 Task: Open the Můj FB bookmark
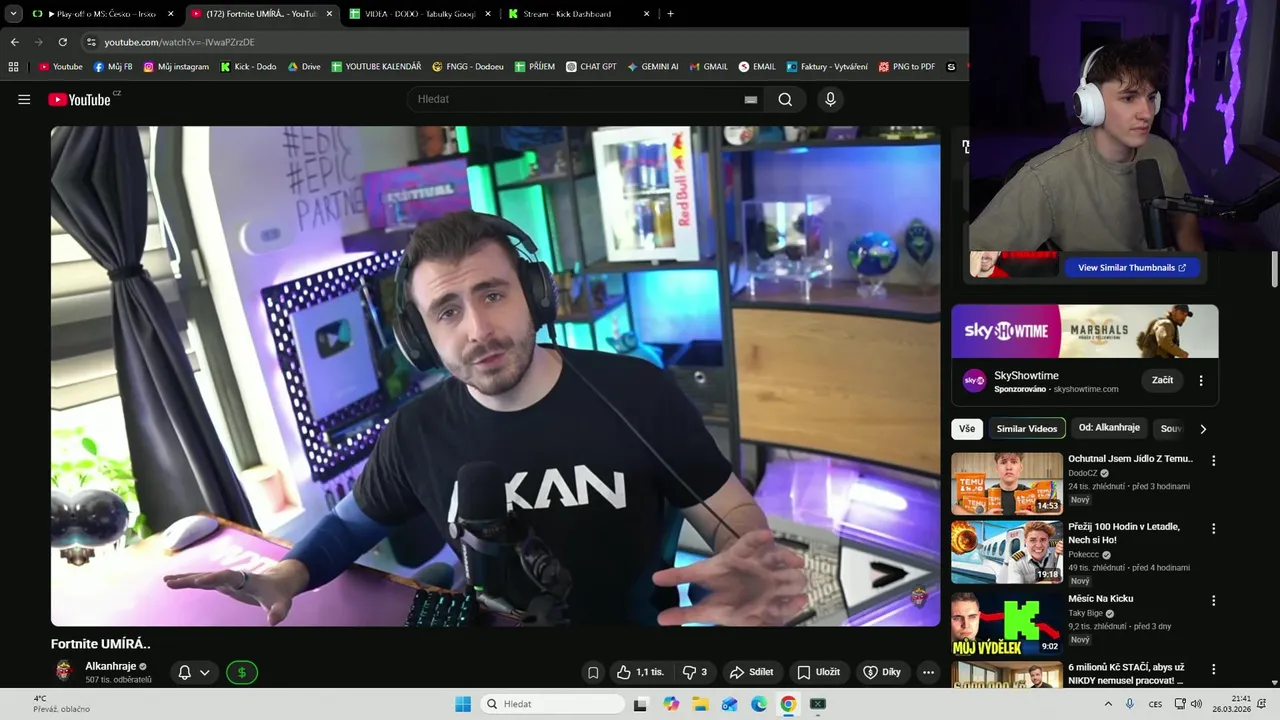point(113,67)
